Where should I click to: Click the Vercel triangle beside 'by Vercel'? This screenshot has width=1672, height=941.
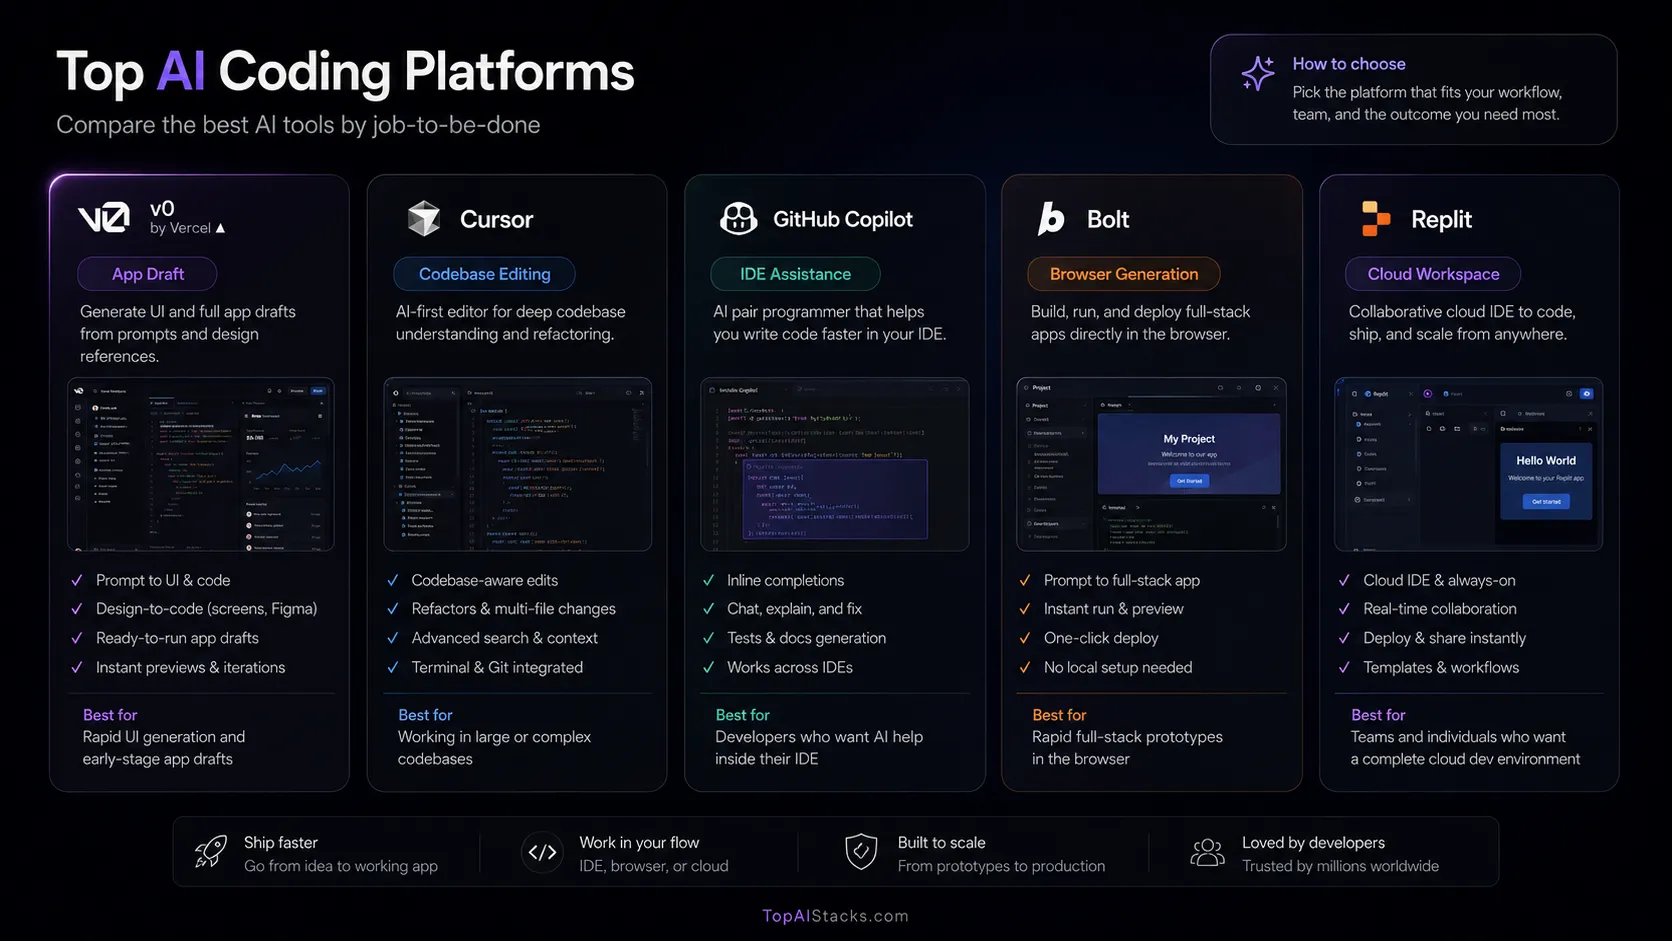pyautogui.click(x=220, y=228)
